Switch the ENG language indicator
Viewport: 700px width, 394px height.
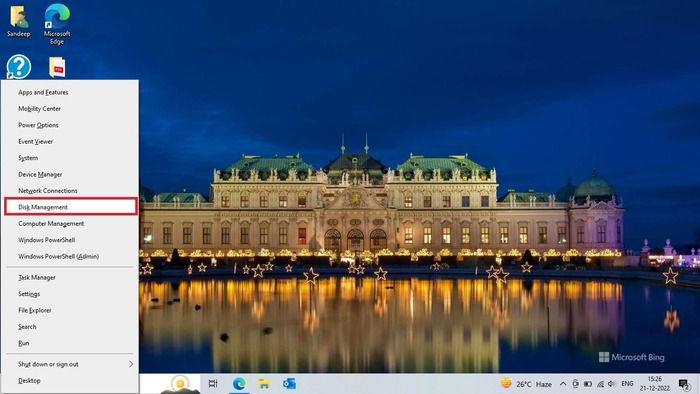(627, 384)
